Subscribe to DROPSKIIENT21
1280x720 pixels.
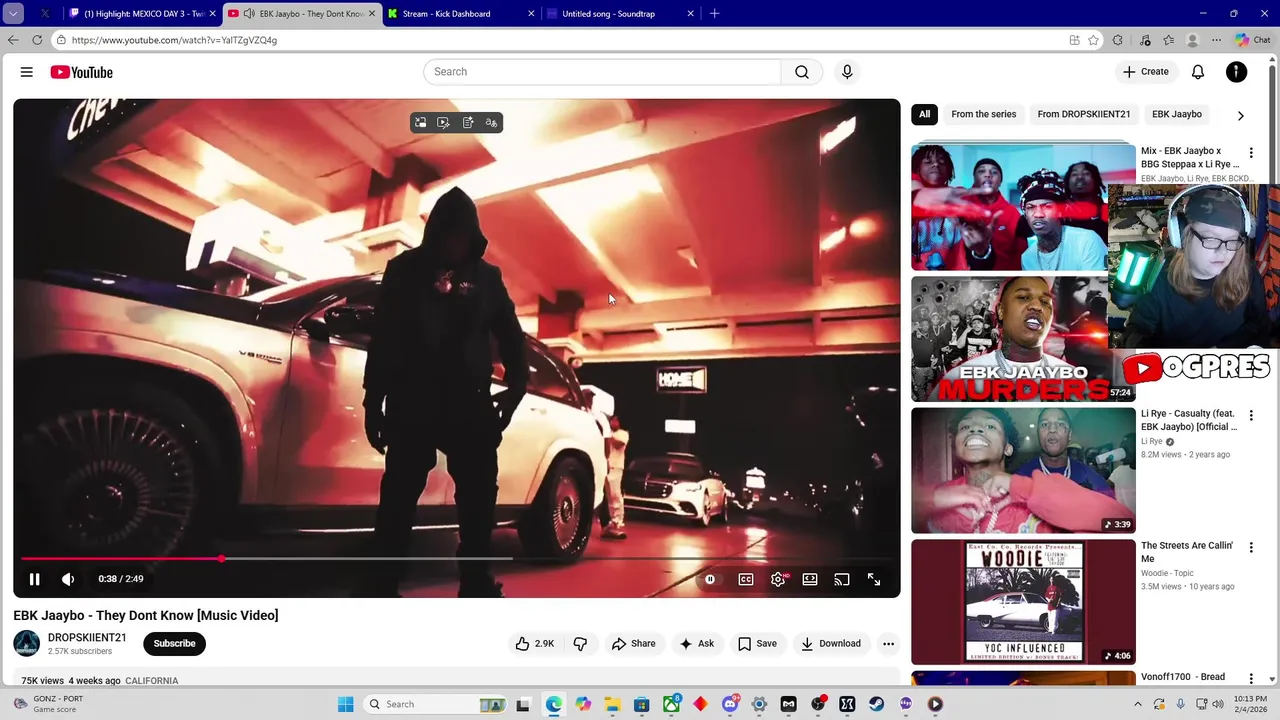pyautogui.click(x=174, y=644)
